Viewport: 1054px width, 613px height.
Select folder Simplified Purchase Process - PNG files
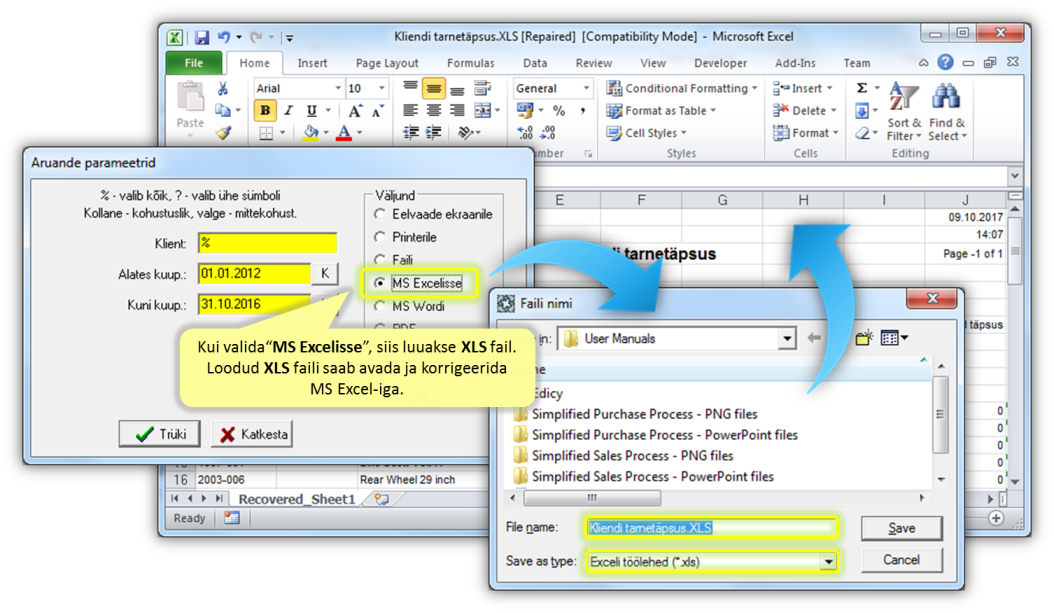pyautogui.click(x=635, y=414)
